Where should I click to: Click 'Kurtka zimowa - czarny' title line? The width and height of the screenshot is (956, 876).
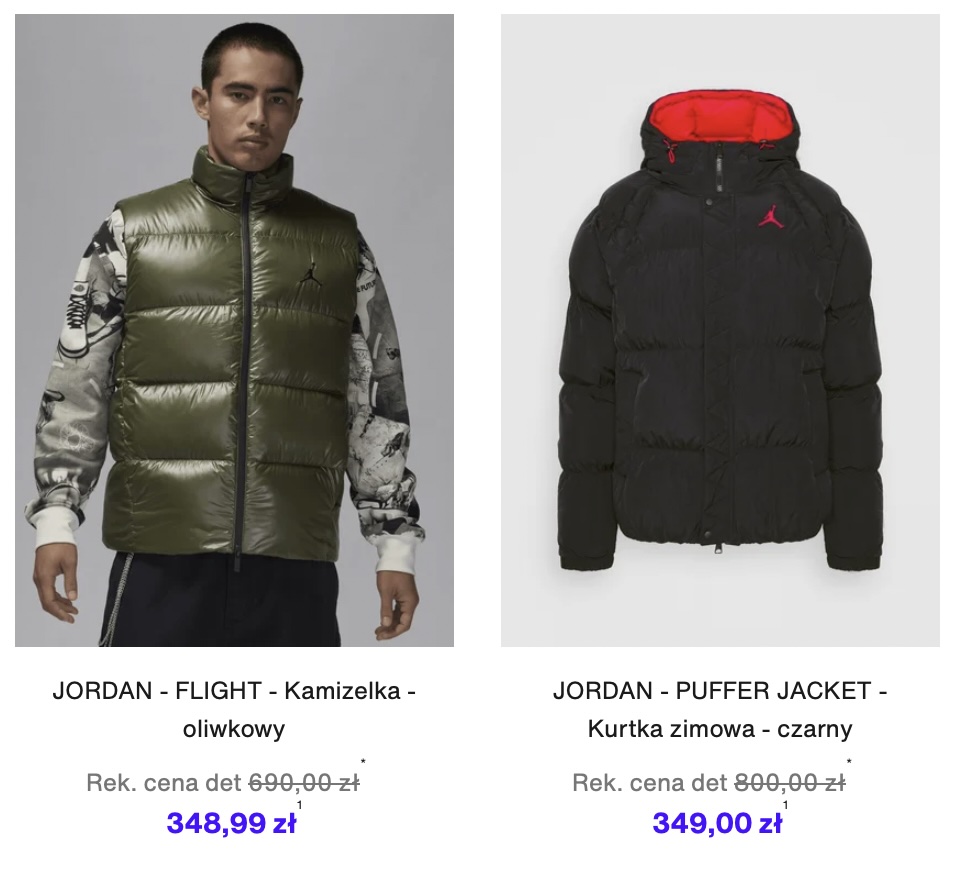pos(720,728)
